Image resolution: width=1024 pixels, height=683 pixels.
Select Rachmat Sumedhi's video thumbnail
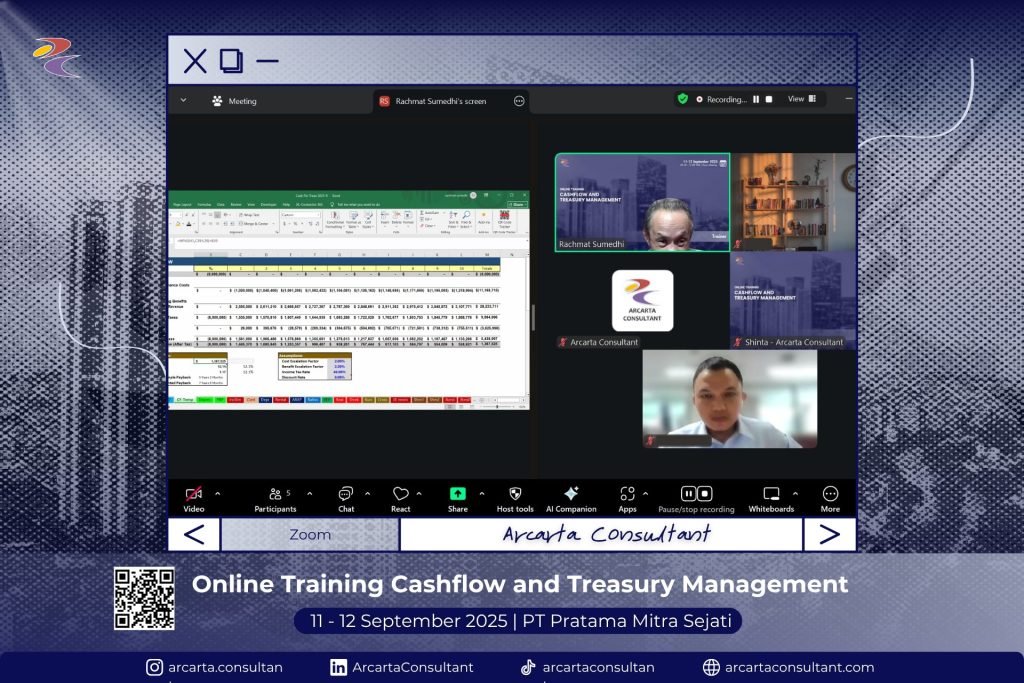pyautogui.click(x=642, y=202)
